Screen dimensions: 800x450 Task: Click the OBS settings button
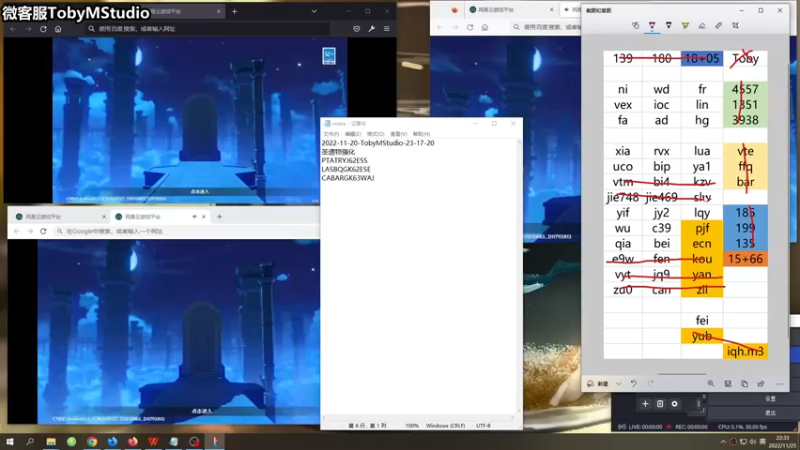pyautogui.click(x=770, y=398)
